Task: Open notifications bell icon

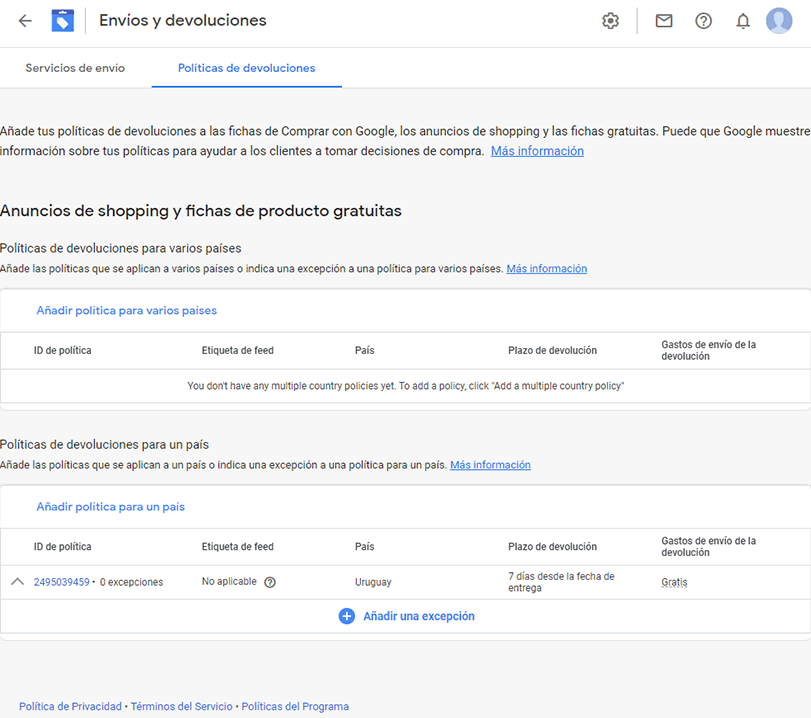Action: click(743, 21)
